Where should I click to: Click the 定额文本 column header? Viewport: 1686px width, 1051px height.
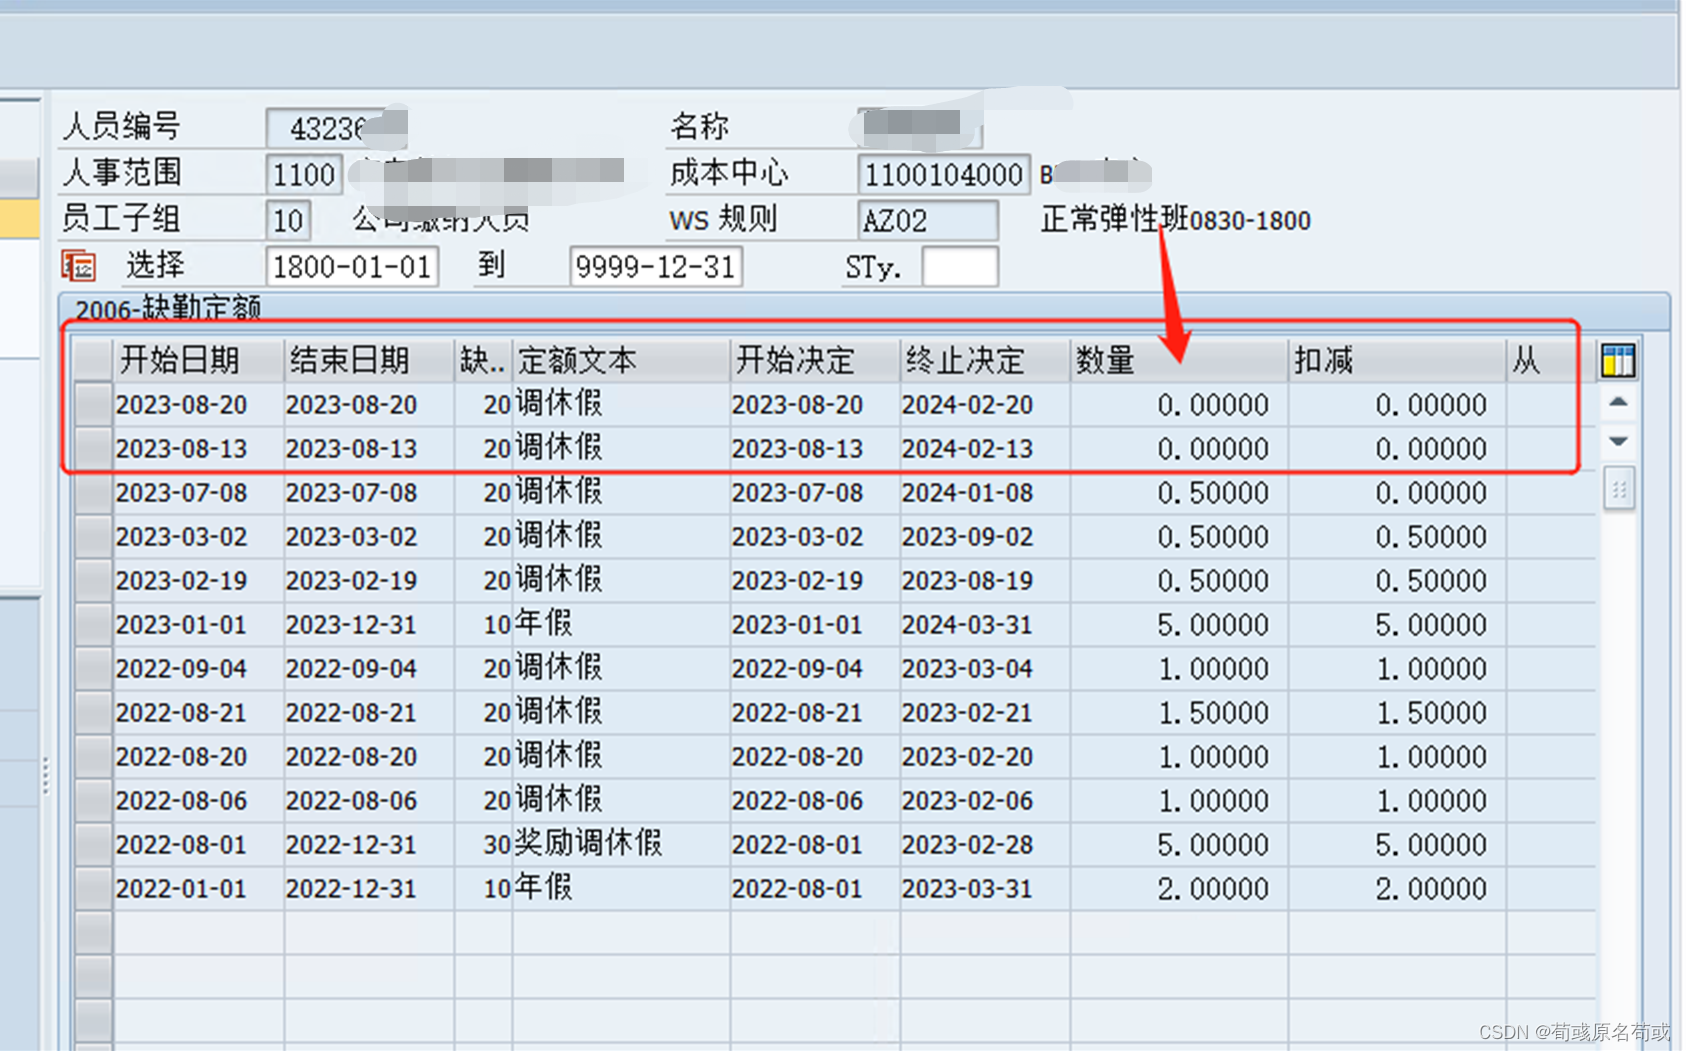tap(621, 360)
